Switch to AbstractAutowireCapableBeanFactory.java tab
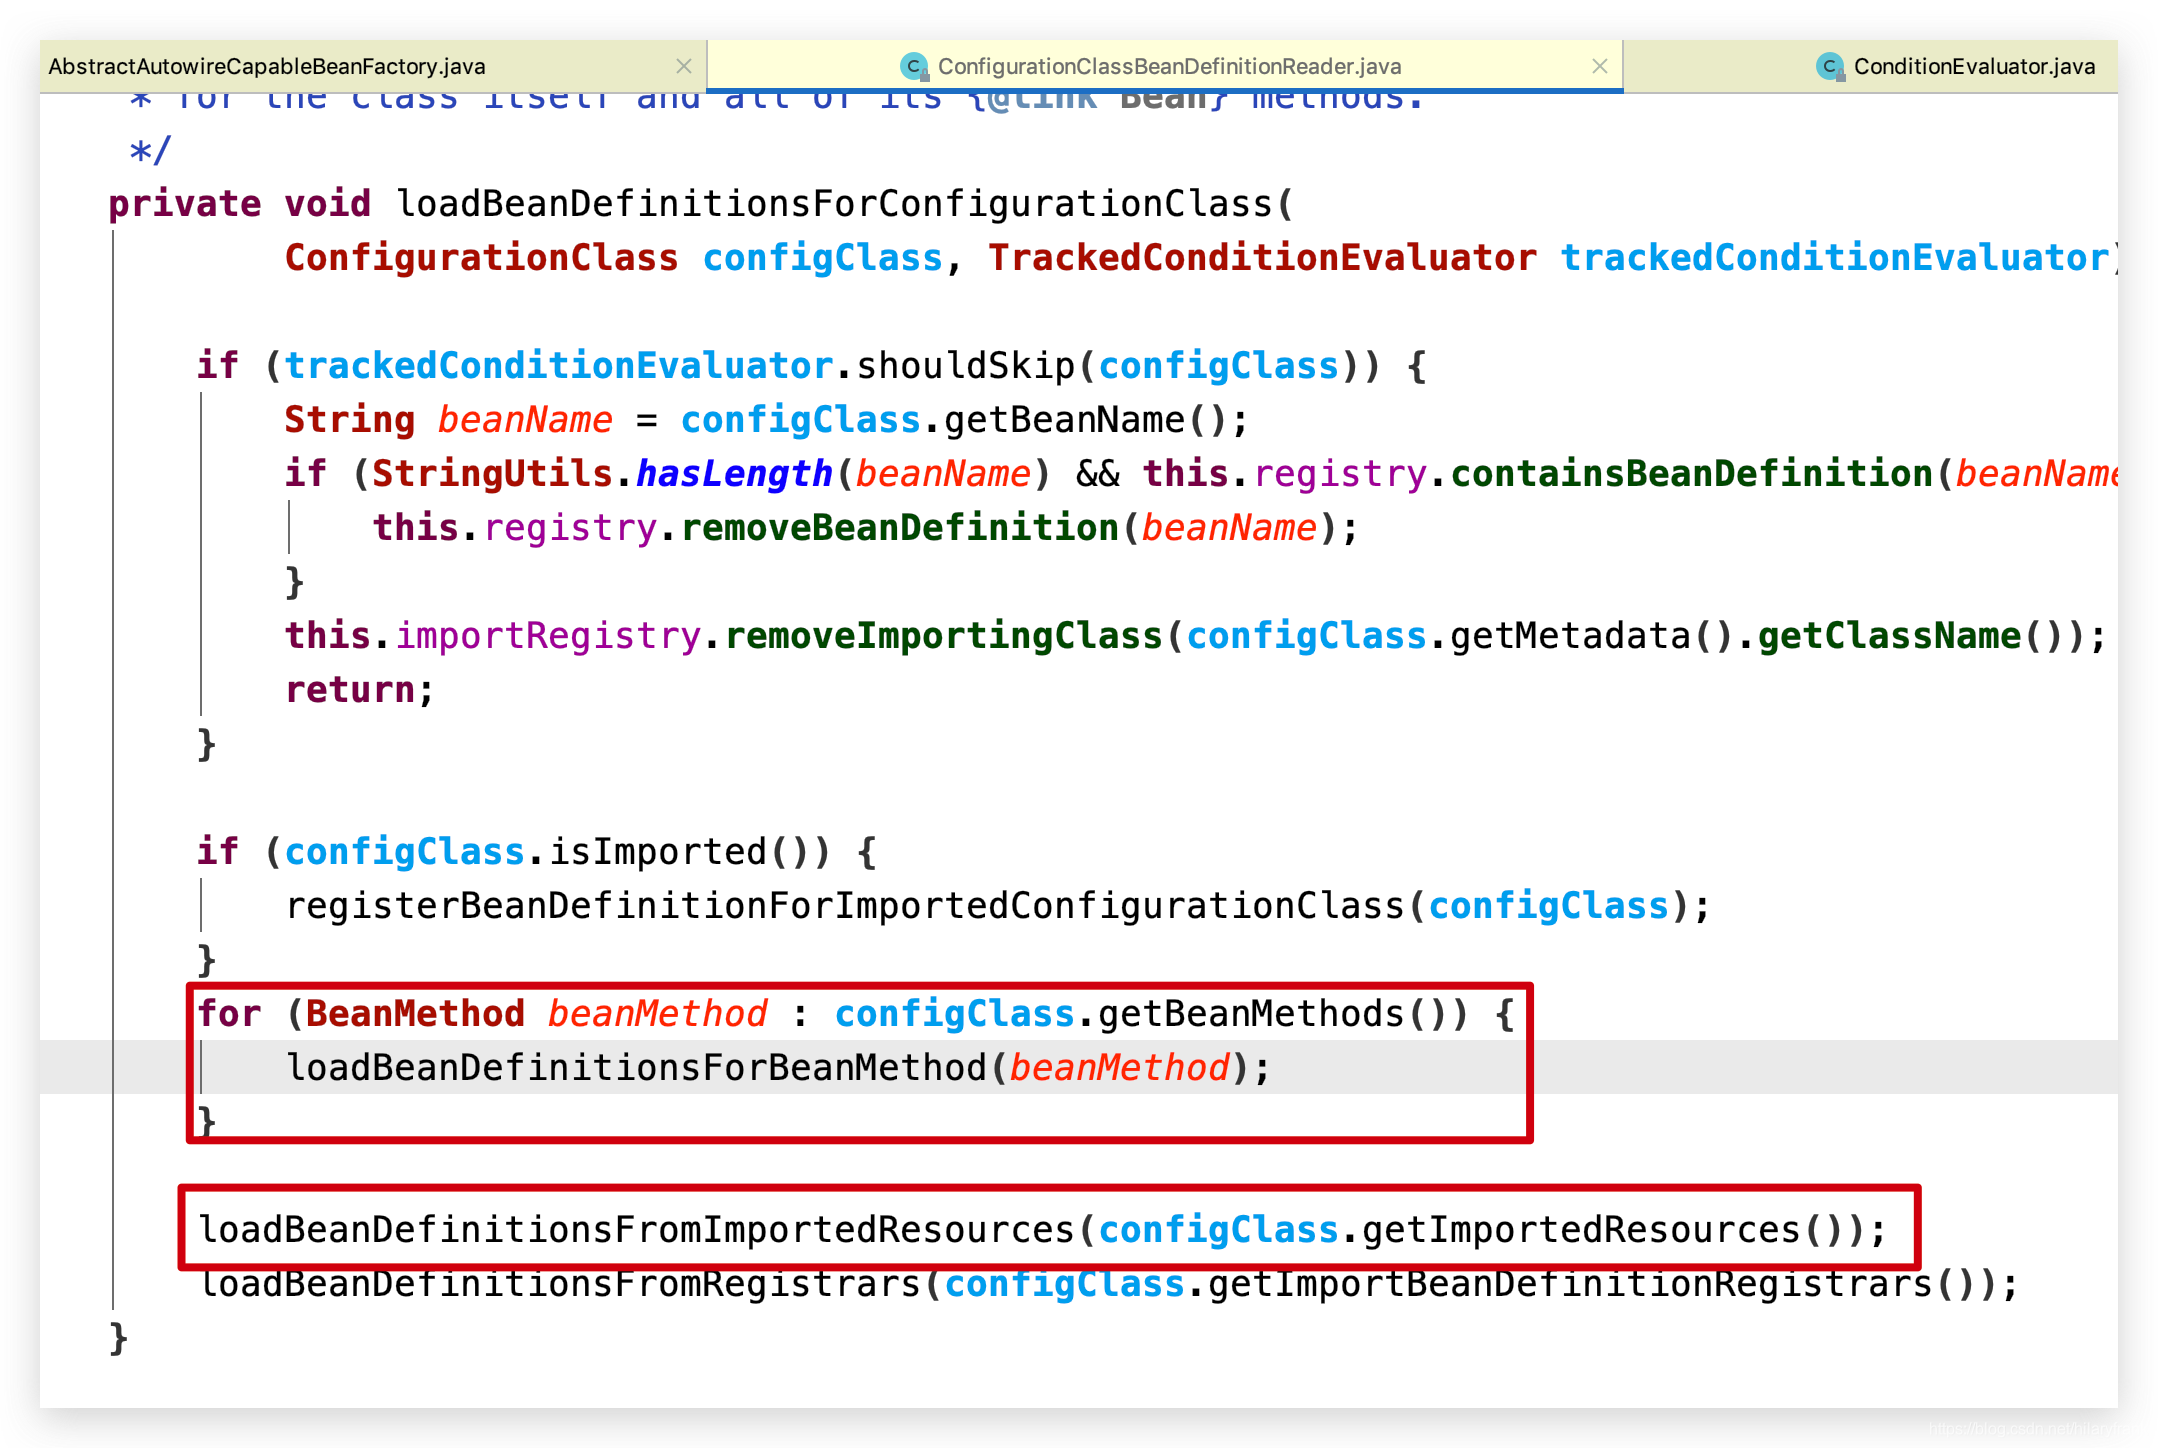2158x1448 pixels. pyautogui.click(x=266, y=66)
